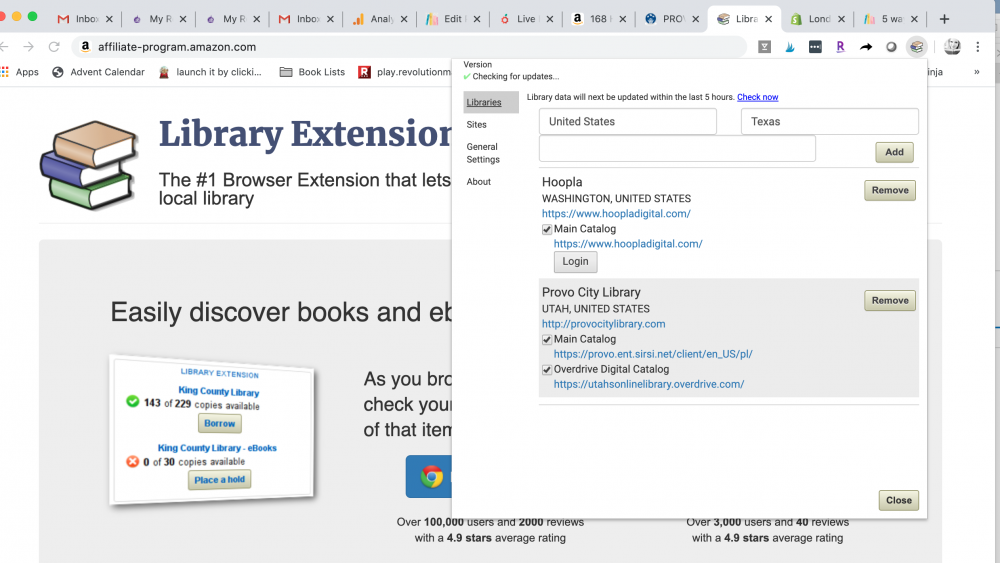This screenshot has width=1000, height=563.
Task: Close the 168 Amazon tab with X
Action: coord(622,19)
